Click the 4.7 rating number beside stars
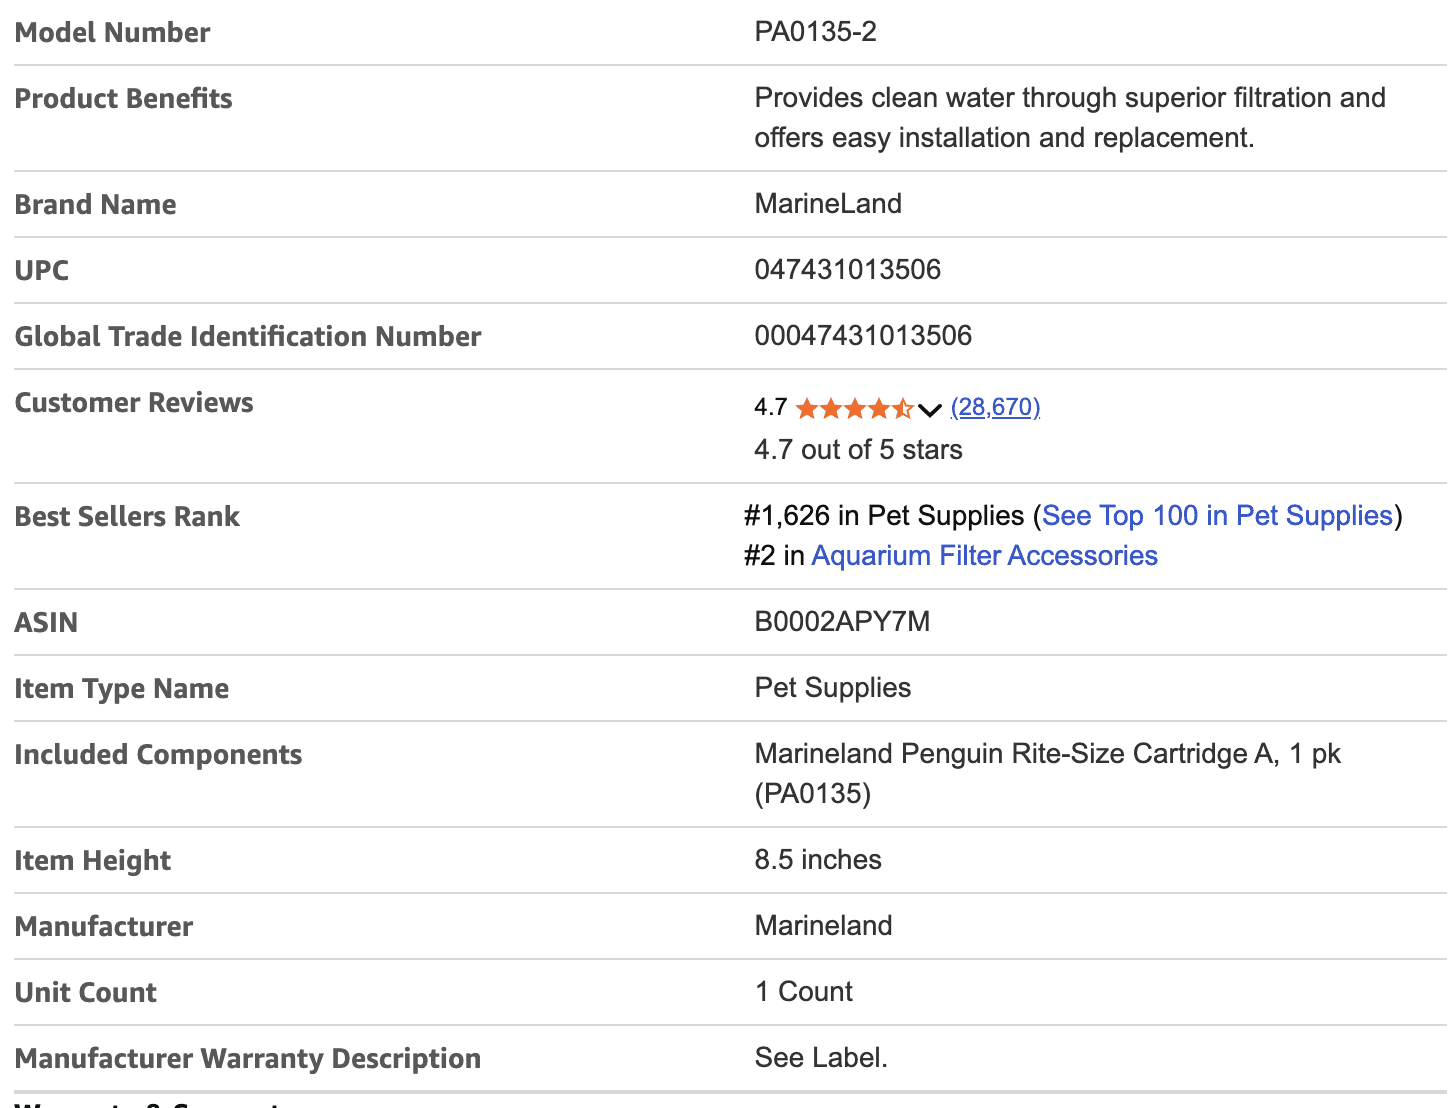 click(770, 408)
